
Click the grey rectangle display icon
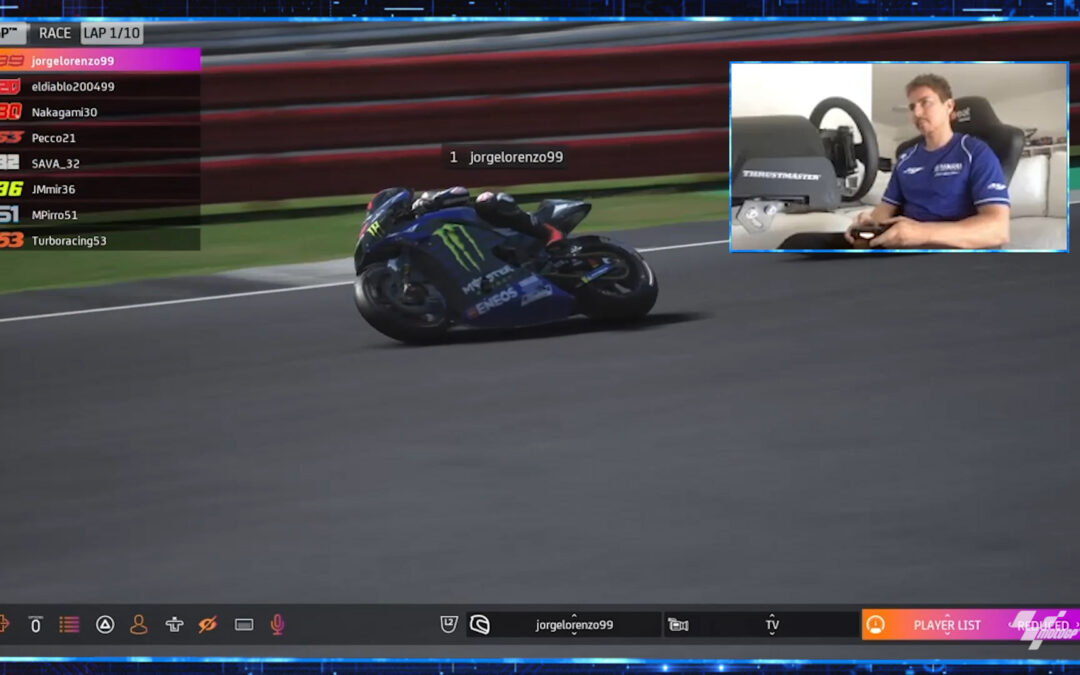tap(244, 625)
